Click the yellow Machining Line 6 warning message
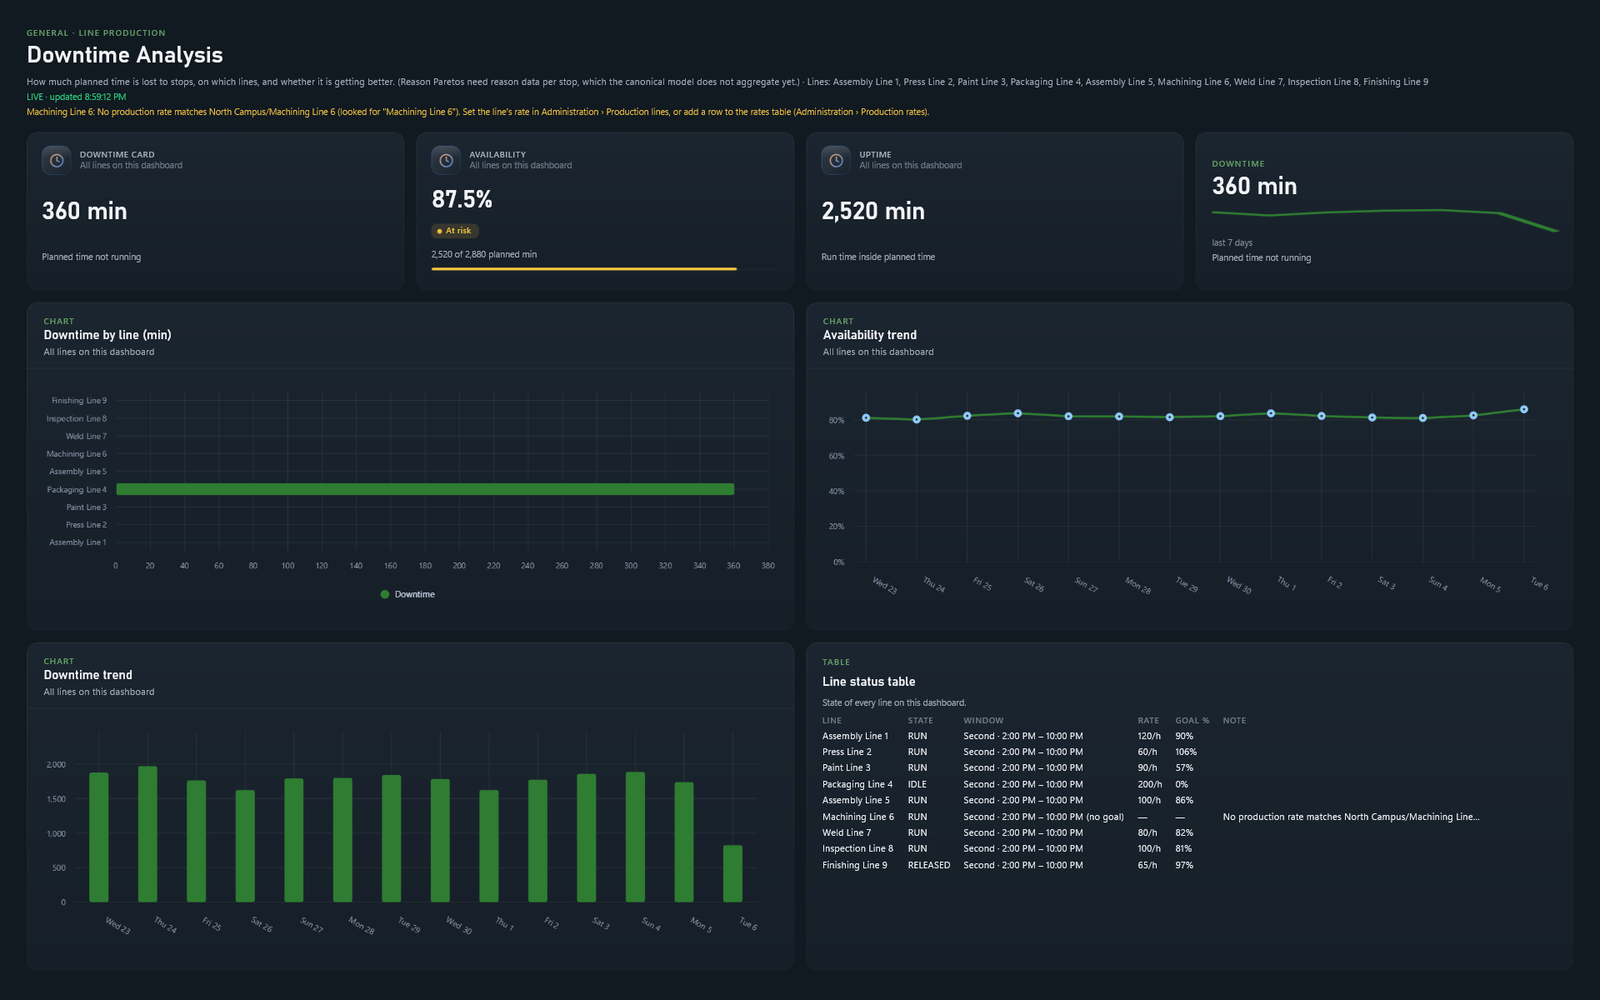Viewport: 1600px width, 1000px height. [478, 112]
